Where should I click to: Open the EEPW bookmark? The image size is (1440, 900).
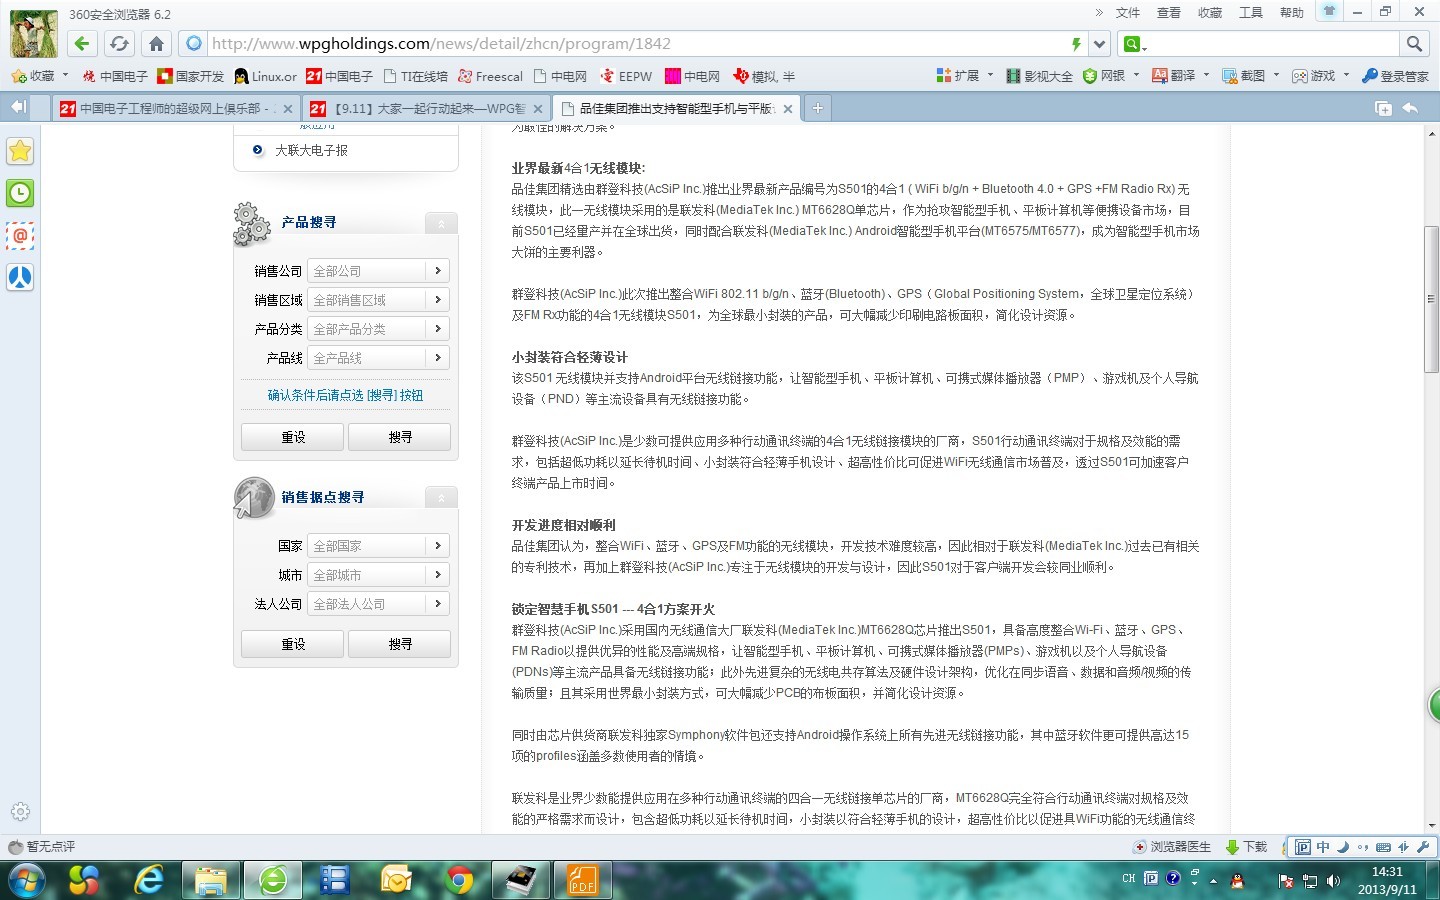[x=626, y=76]
